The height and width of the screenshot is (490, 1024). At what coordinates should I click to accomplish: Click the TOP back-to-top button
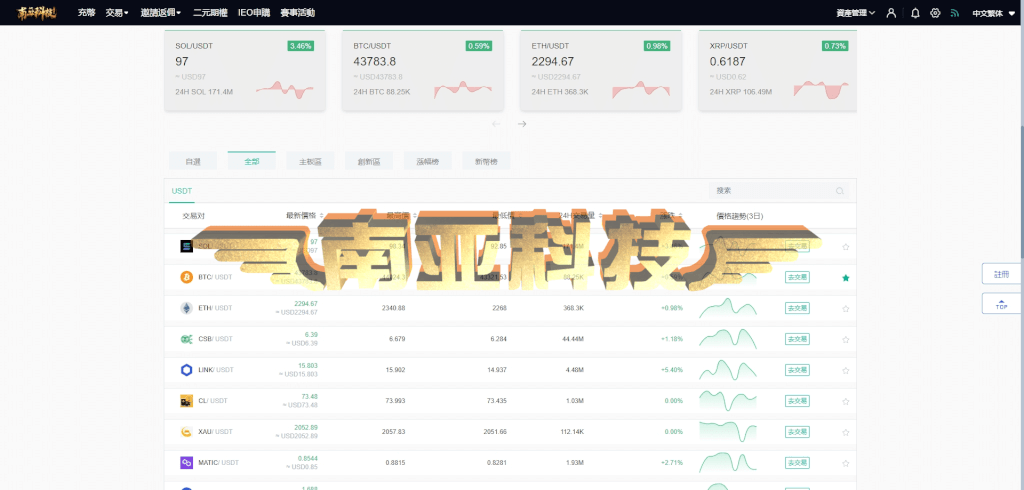click(x=1001, y=303)
